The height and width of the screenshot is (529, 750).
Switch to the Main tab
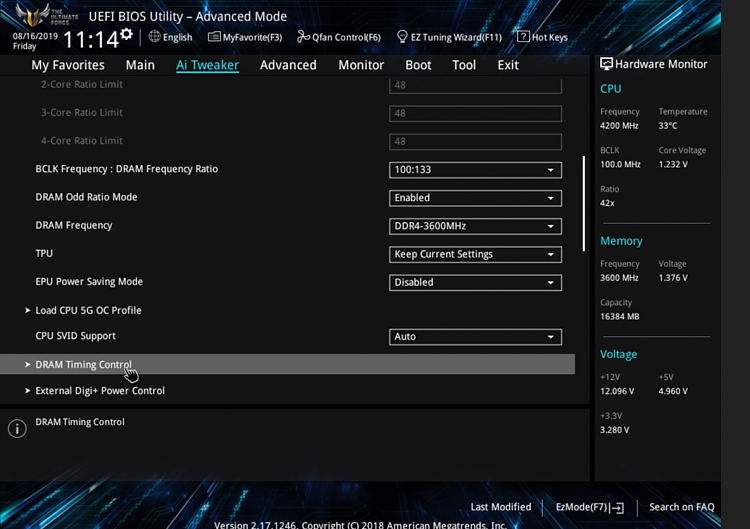click(140, 65)
